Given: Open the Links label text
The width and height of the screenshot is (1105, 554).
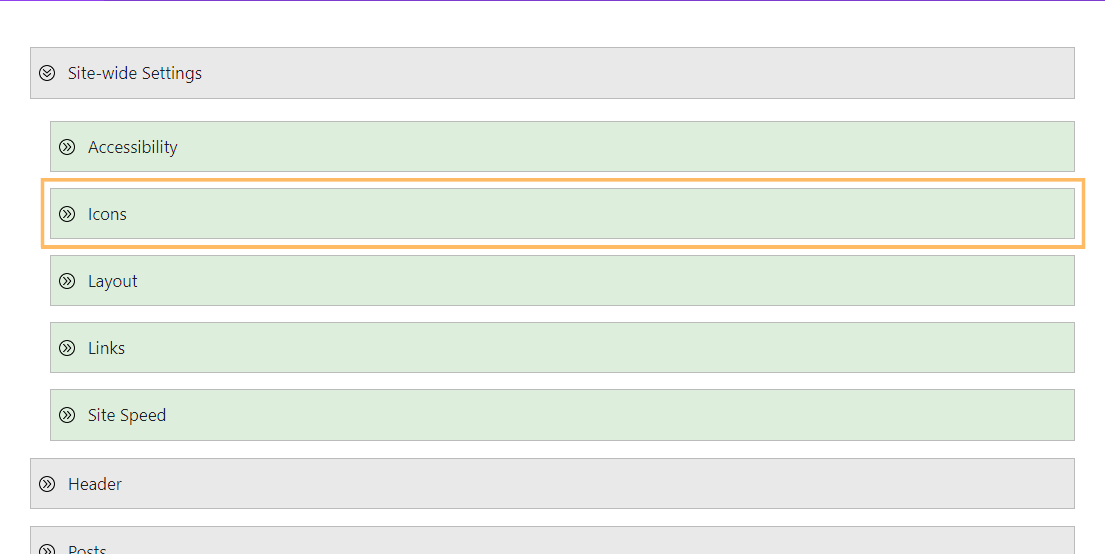Looking at the screenshot, I should [106, 348].
